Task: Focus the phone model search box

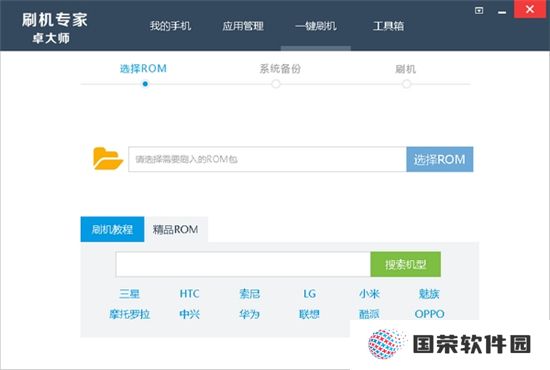Action: [243, 264]
